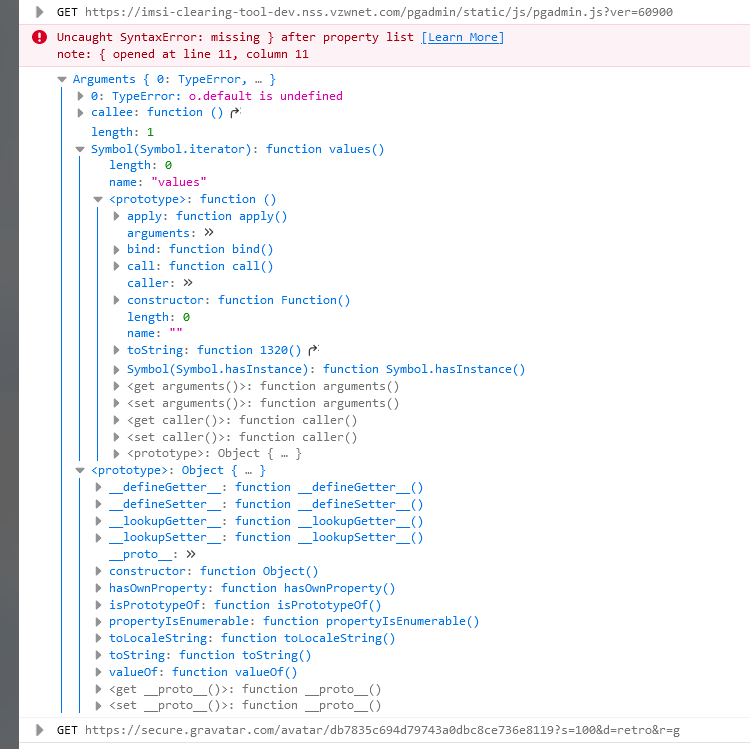Expand the apply: function apply() entry
The width and height of the screenshot is (750, 749).
117,216
